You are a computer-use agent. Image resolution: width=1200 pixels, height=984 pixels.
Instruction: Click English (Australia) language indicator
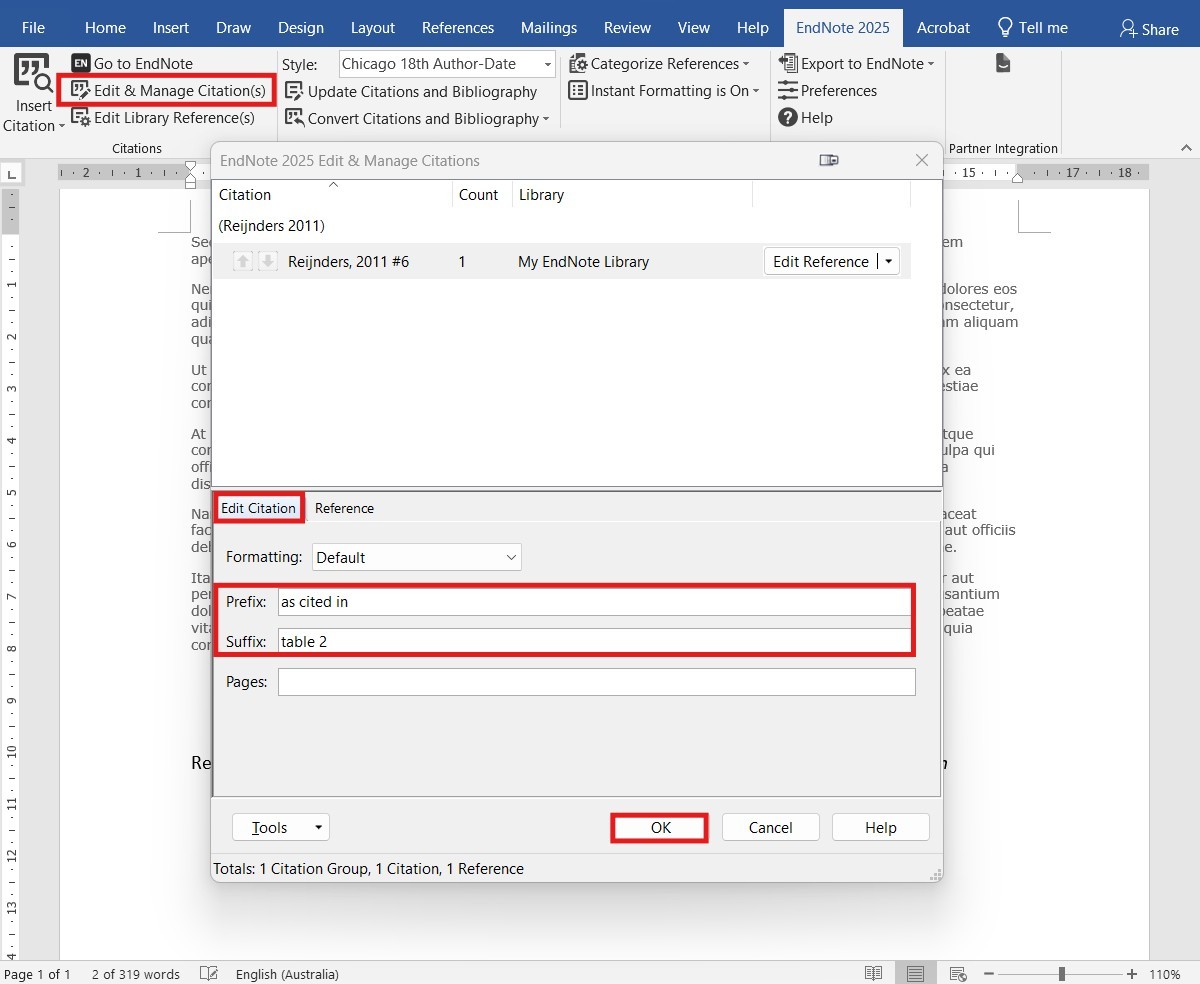(x=287, y=974)
